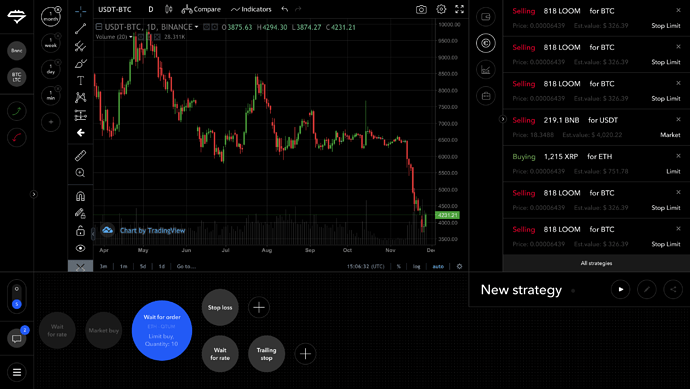Toggle stay in drawing mode pencil-lock
Viewport: 690px width, 389px height.
81,213
